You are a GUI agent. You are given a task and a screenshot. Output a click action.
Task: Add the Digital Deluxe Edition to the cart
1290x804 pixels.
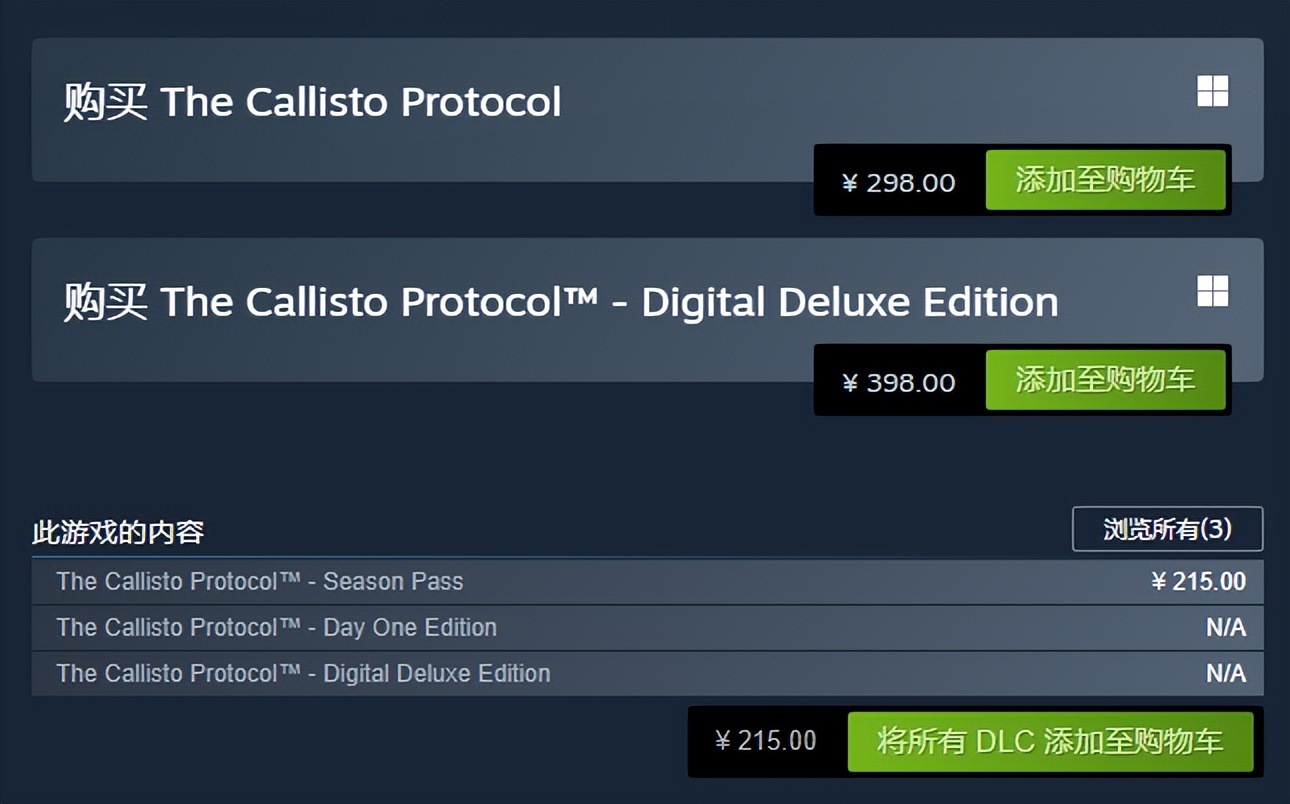click(x=1106, y=380)
